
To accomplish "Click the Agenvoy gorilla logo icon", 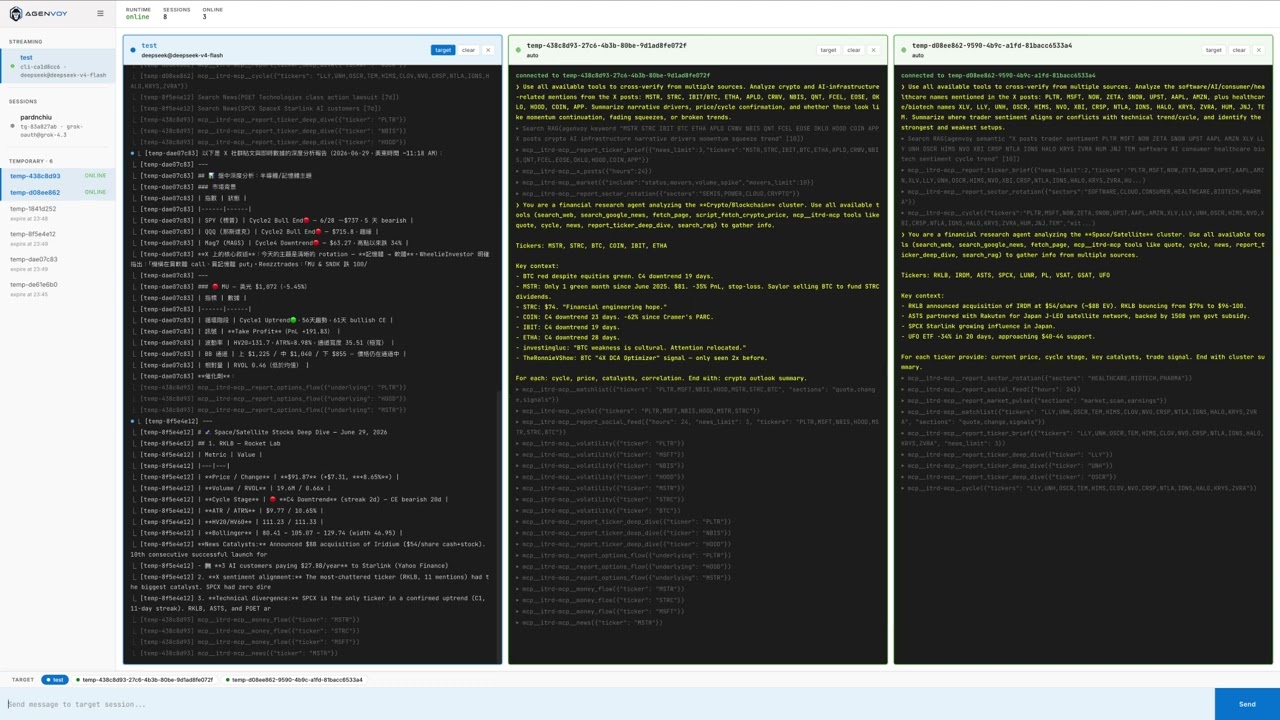I will (16, 14).
